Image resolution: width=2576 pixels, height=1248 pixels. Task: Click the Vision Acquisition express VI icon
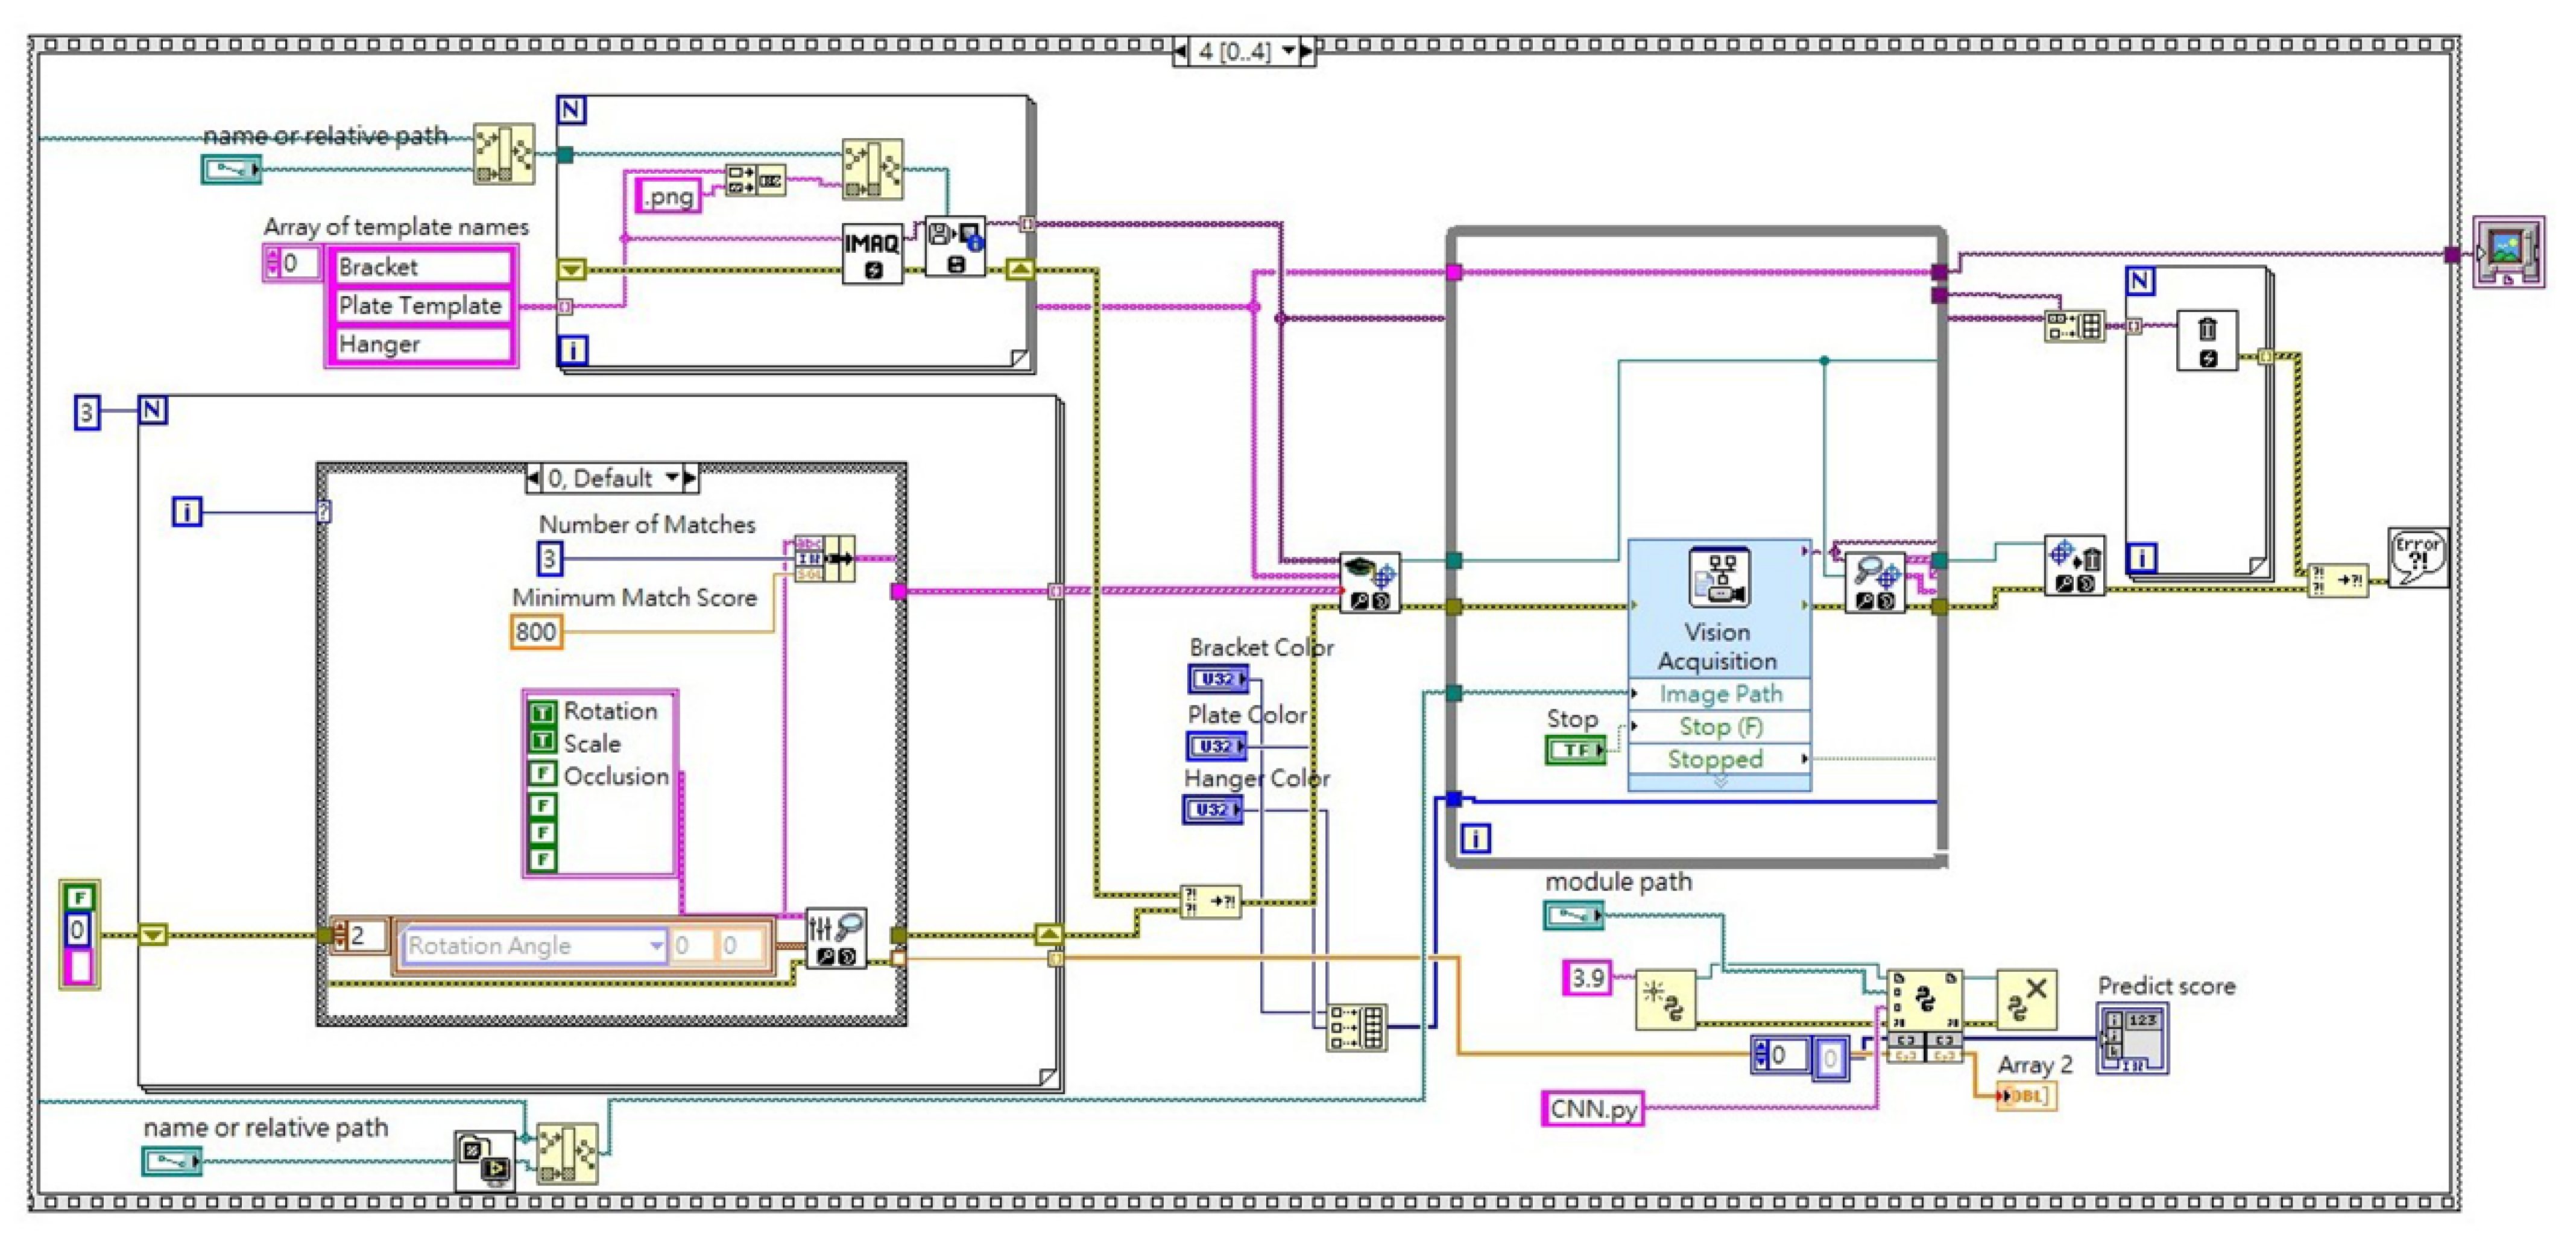point(1718,578)
